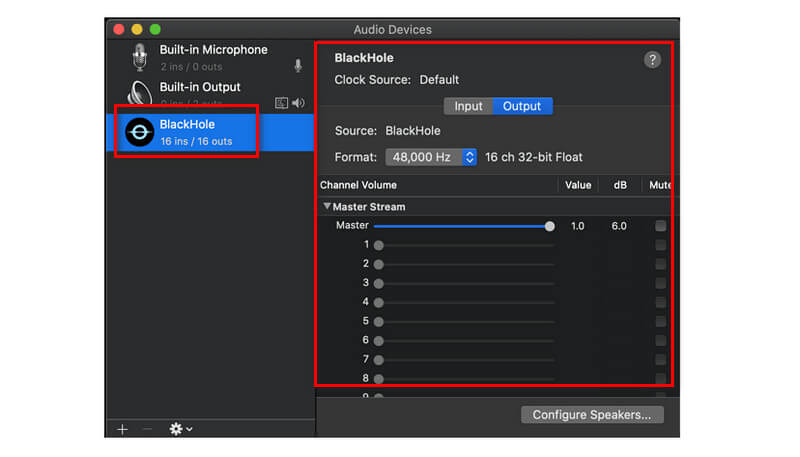The height and width of the screenshot is (457, 800).
Task: Click the Configure Speakers button
Action: pyautogui.click(x=592, y=414)
